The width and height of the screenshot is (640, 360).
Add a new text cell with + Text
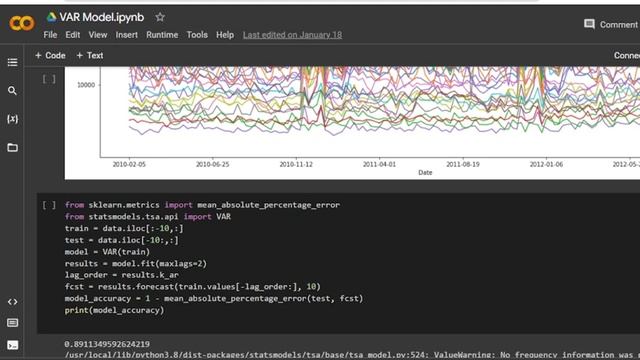[90, 56]
